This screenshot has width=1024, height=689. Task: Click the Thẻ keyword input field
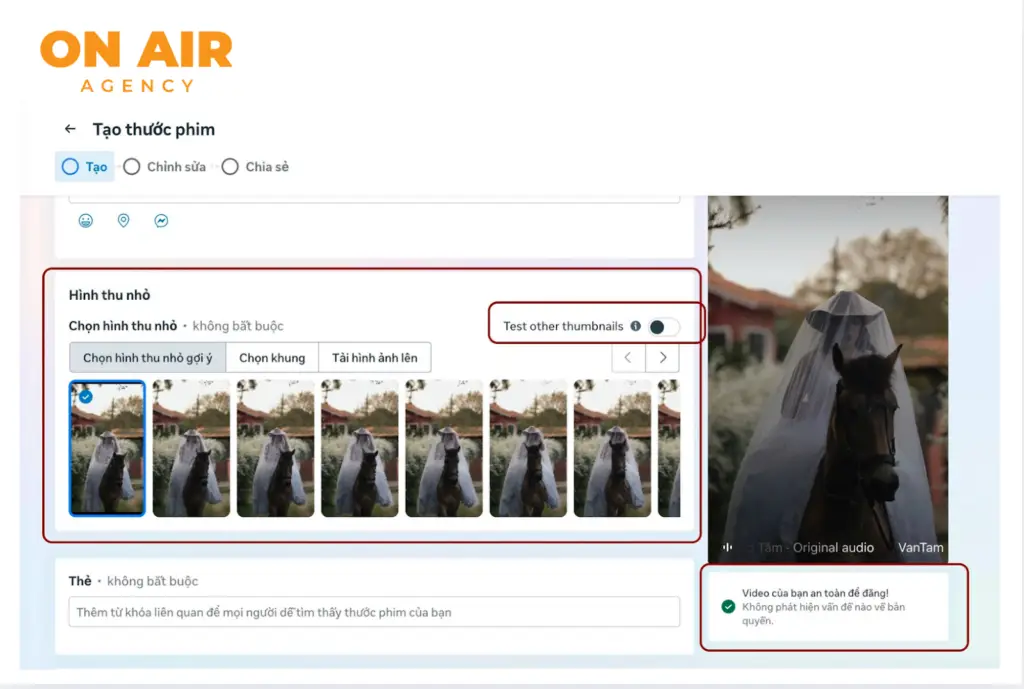click(x=374, y=612)
